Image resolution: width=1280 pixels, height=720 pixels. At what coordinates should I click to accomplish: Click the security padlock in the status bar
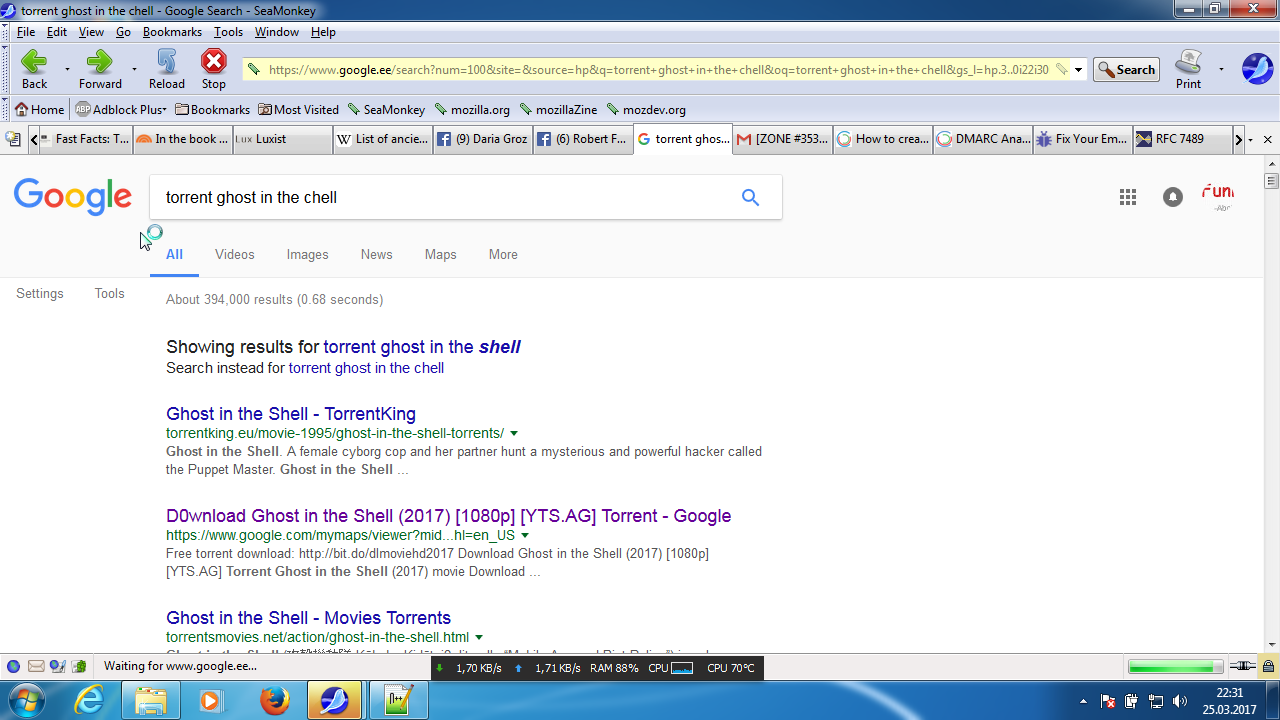pos(1268,666)
